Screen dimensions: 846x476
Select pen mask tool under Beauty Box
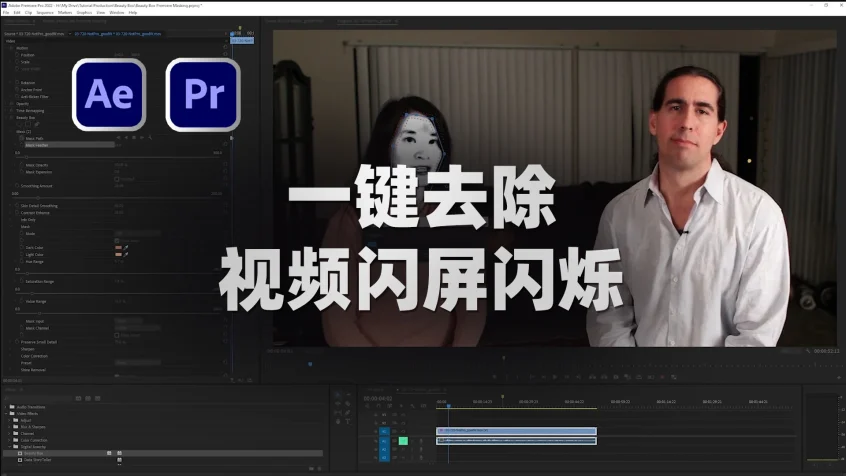pyautogui.click(x=37, y=124)
